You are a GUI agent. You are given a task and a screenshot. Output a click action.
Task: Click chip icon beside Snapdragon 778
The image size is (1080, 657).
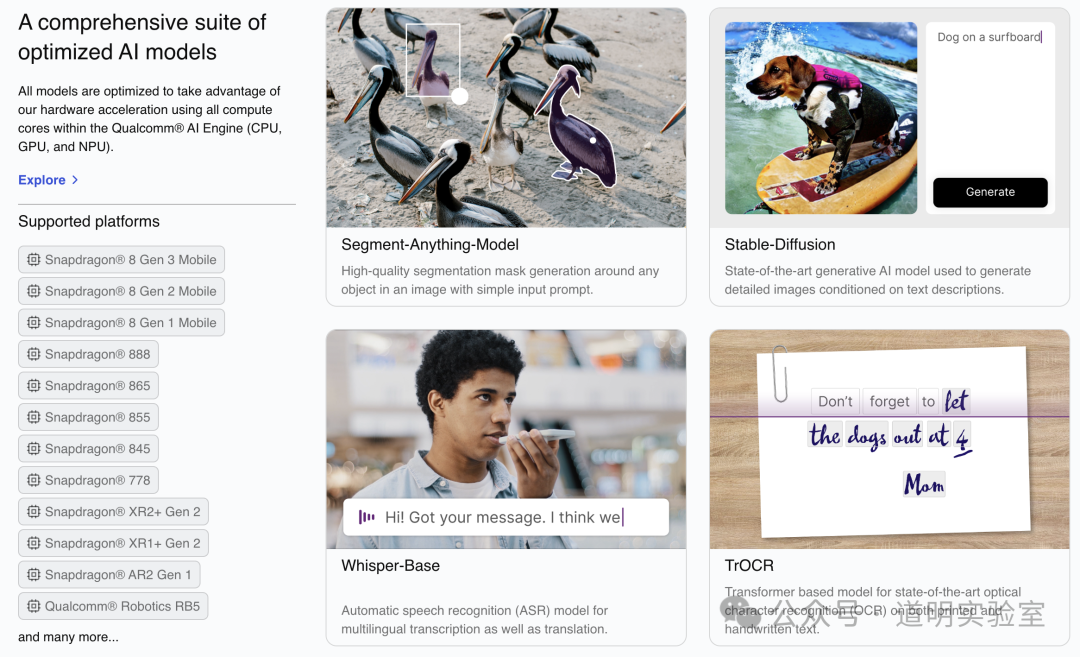pyautogui.click(x=34, y=480)
